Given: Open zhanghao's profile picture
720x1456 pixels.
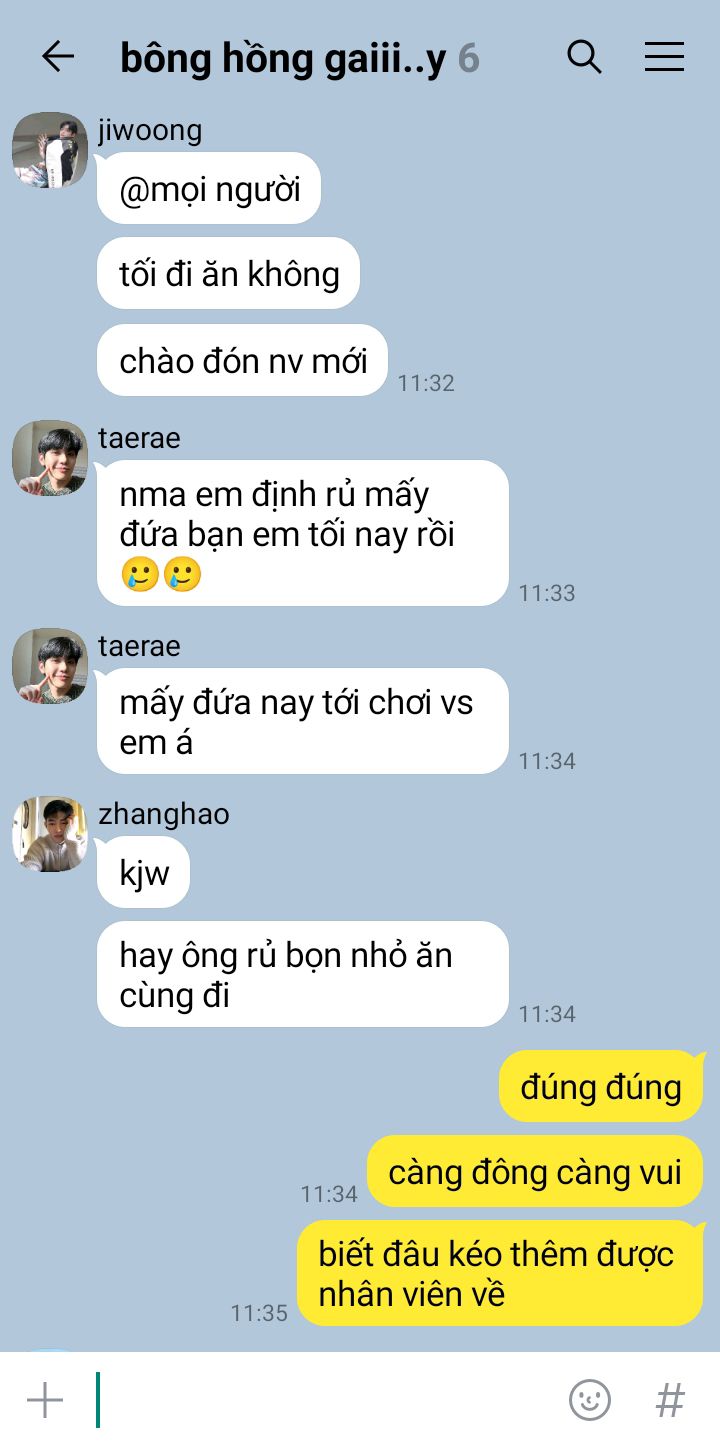Looking at the screenshot, I should click(50, 834).
